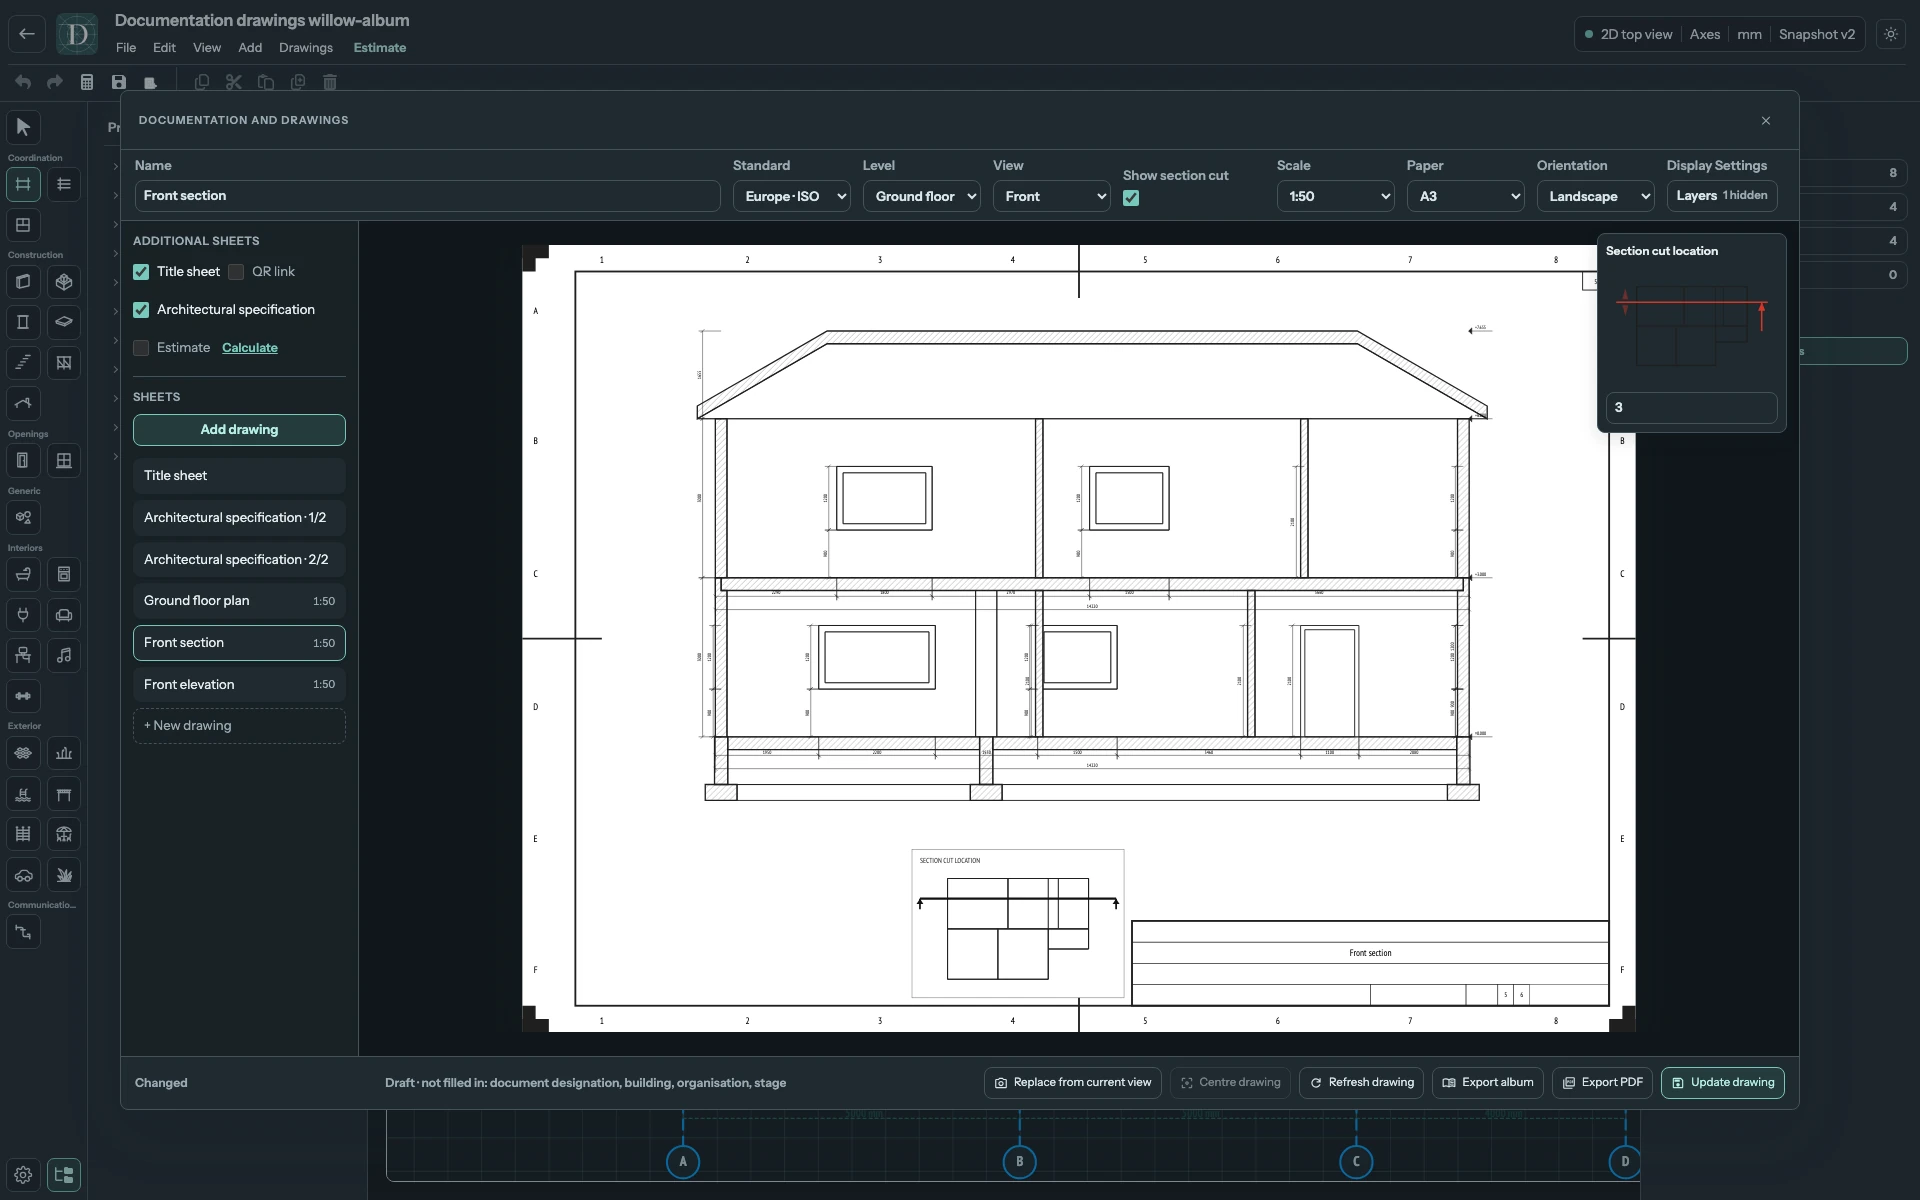Image resolution: width=1920 pixels, height=1200 pixels.
Task: Select the arrow pointer tool
Action: (x=23, y=127)
